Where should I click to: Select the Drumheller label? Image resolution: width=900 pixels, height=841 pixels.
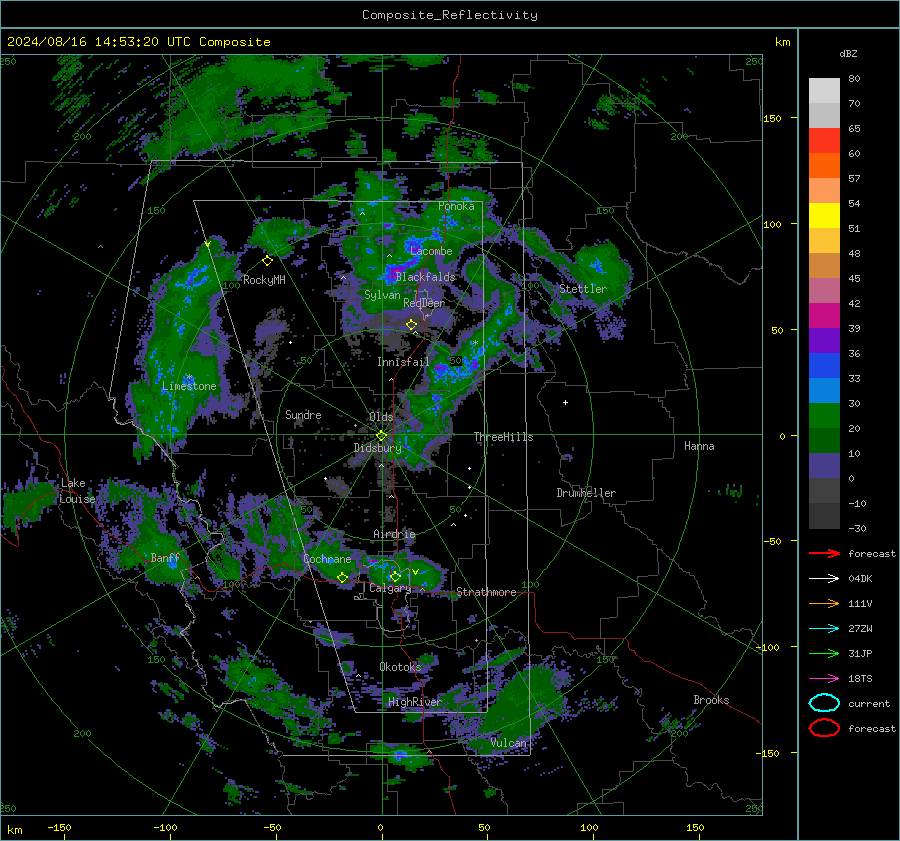click(x=586, y=493)
